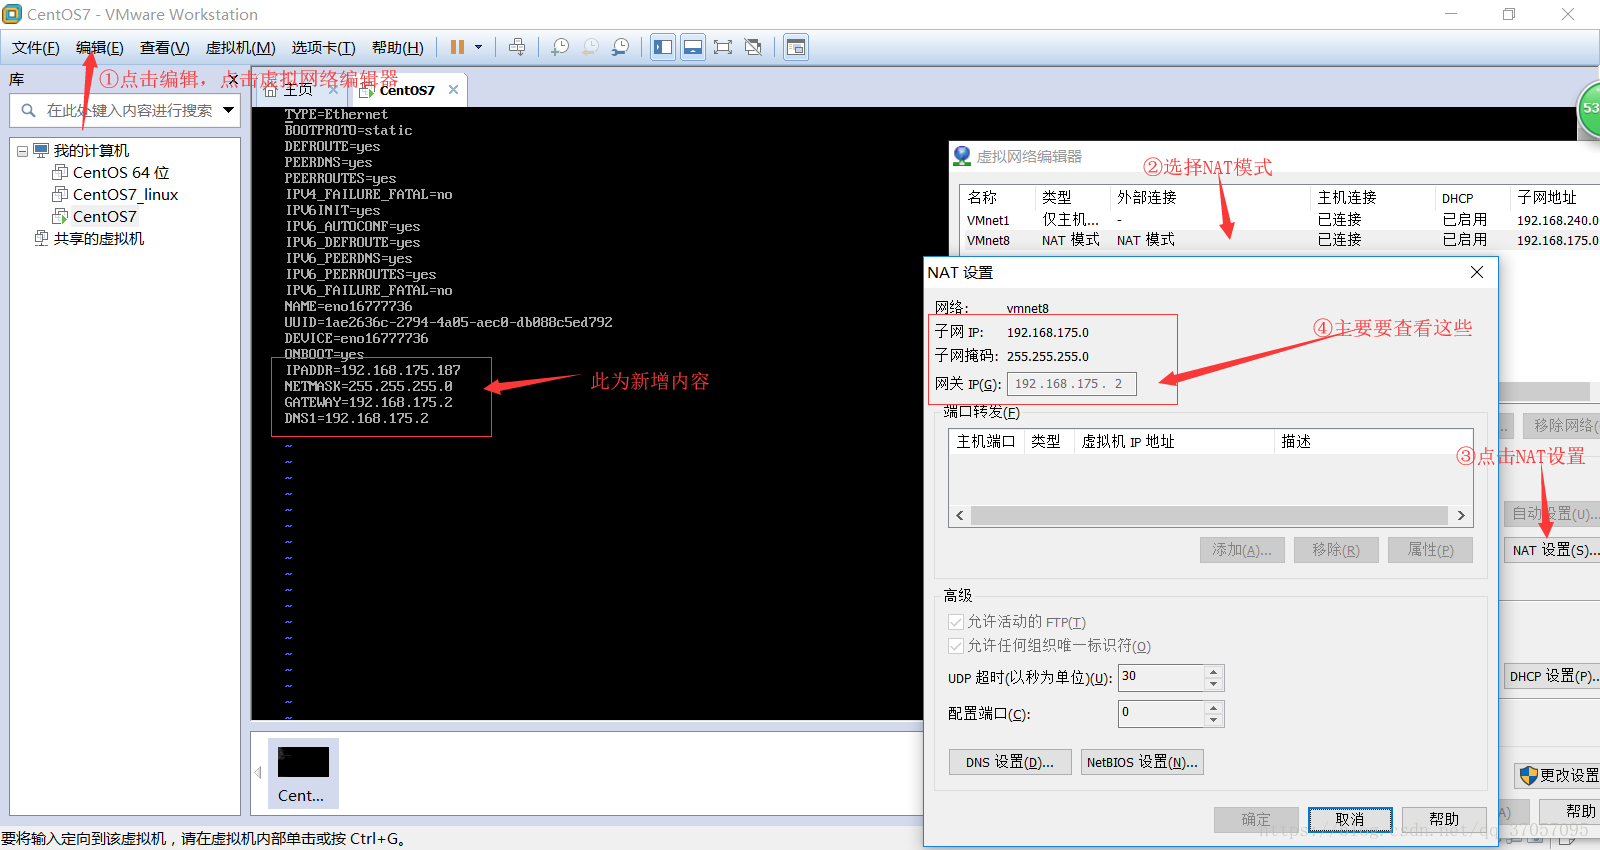Click the DHCP column header
Viewport: 1600px width, 850px height.
1458,198
